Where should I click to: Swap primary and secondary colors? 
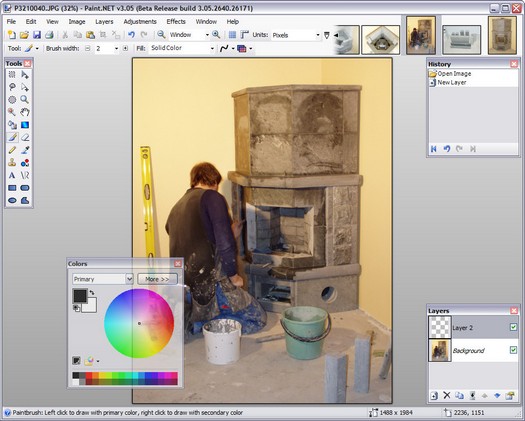click(x=92, y=292)
